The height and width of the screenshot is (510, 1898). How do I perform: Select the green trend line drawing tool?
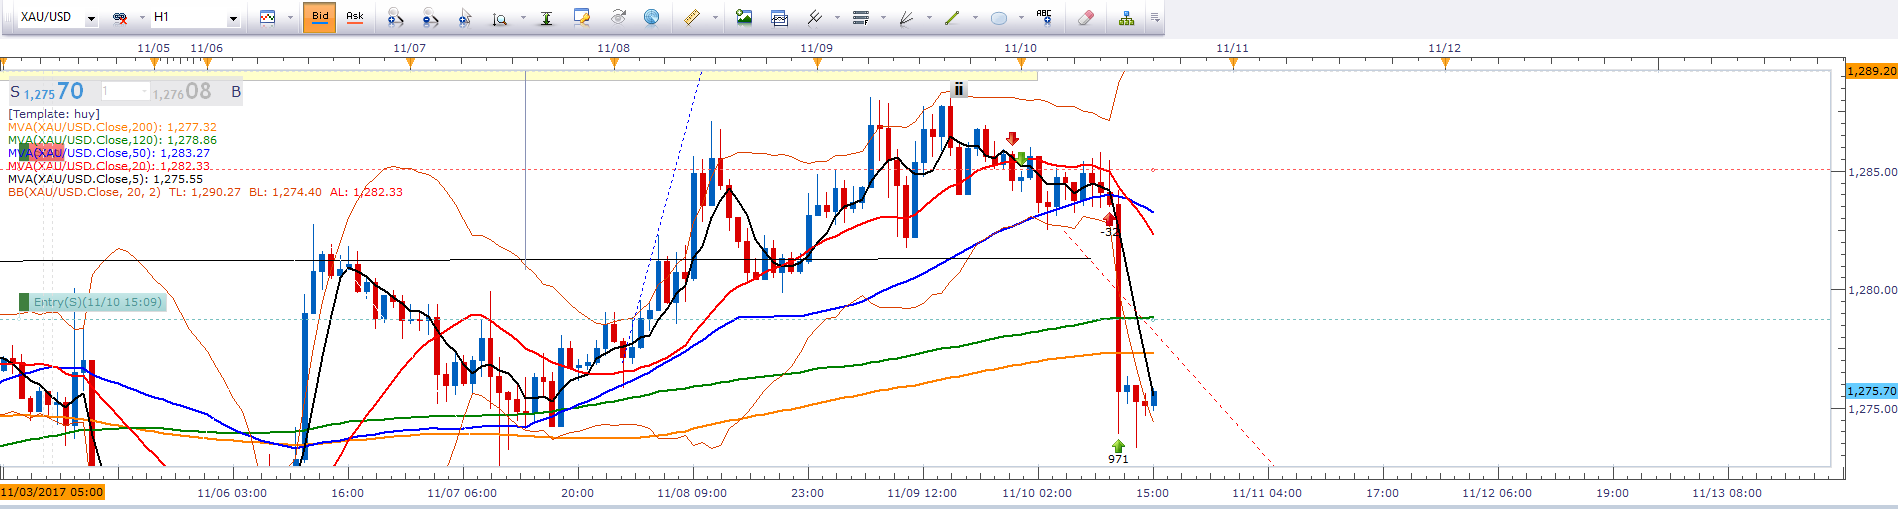point(951,18)
